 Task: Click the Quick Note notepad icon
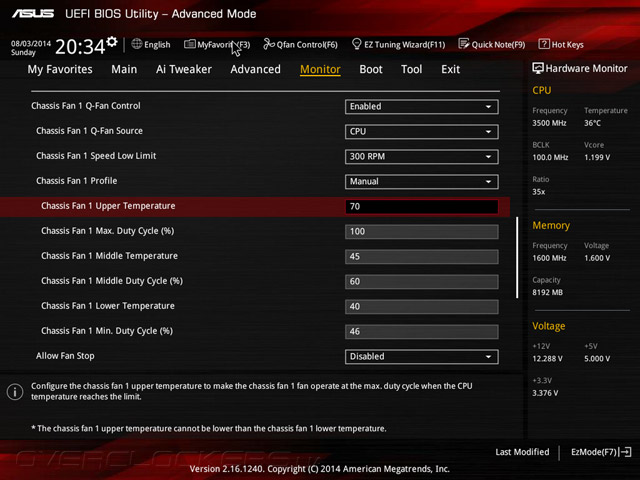coord(464,44)
